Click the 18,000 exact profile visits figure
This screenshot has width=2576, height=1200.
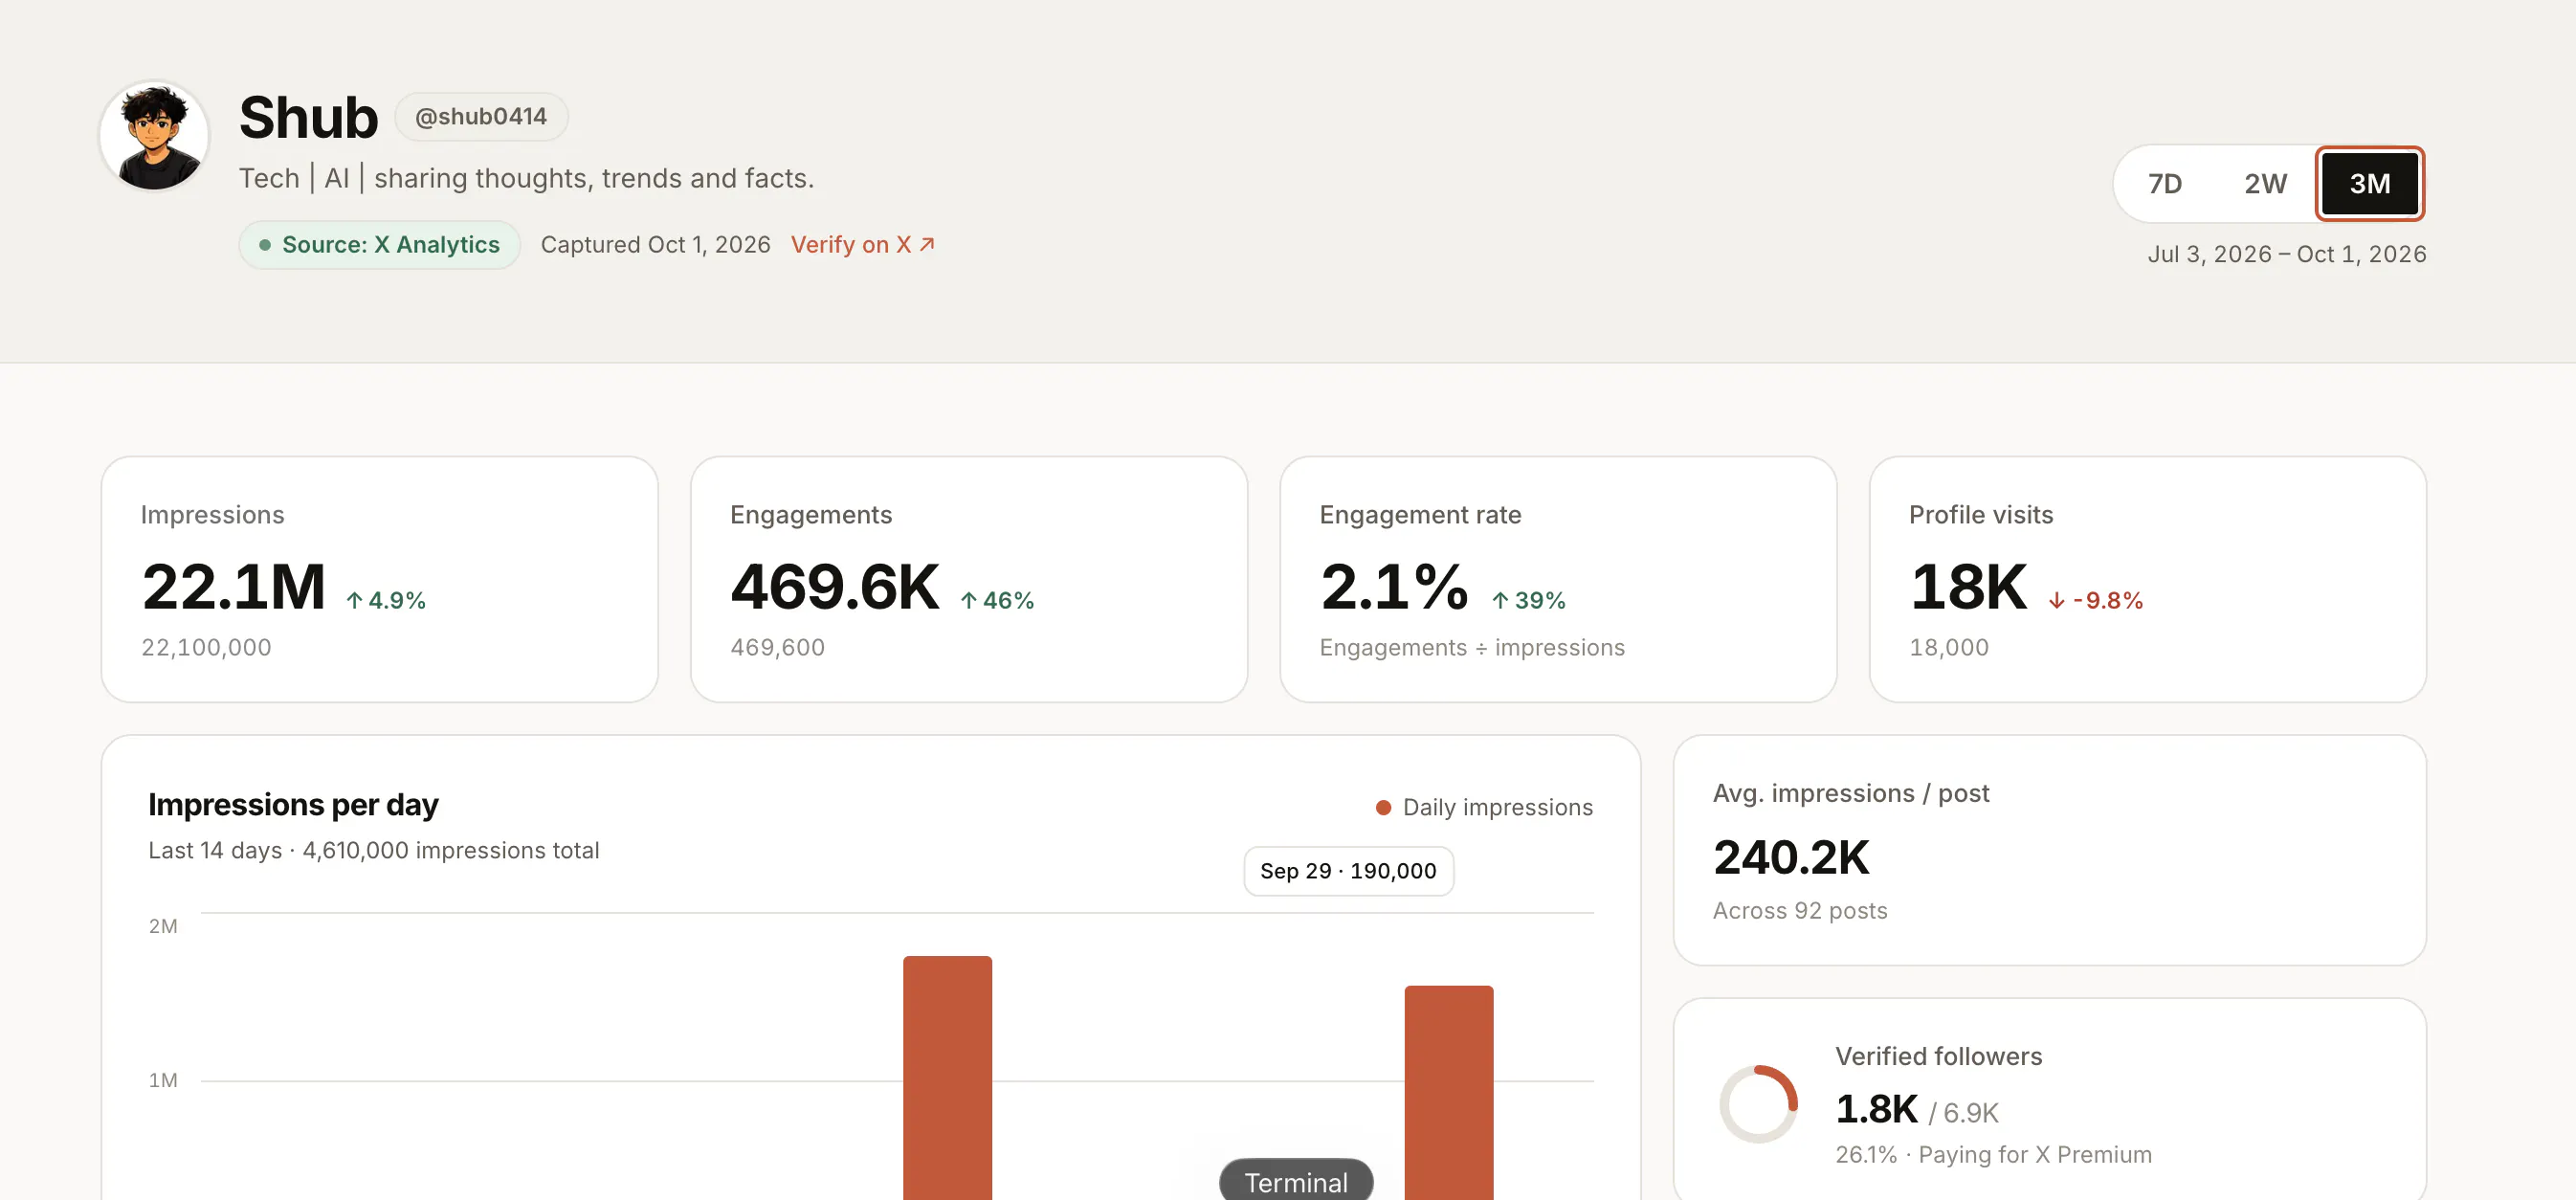(x=1949, y=648)
